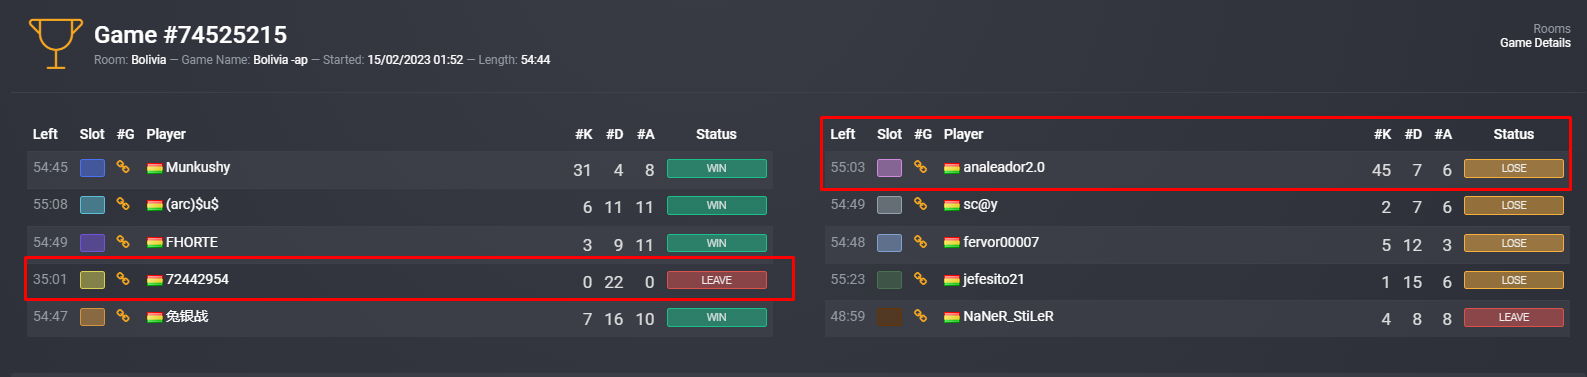Open player profile fervor00007
This screenshot has height=377, width=1587.
tap(1001, 242)
